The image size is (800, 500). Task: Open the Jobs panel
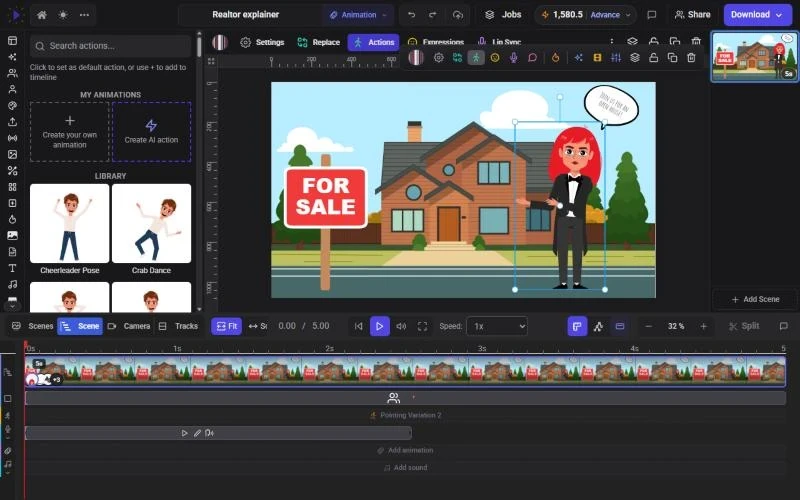(503, 15)
